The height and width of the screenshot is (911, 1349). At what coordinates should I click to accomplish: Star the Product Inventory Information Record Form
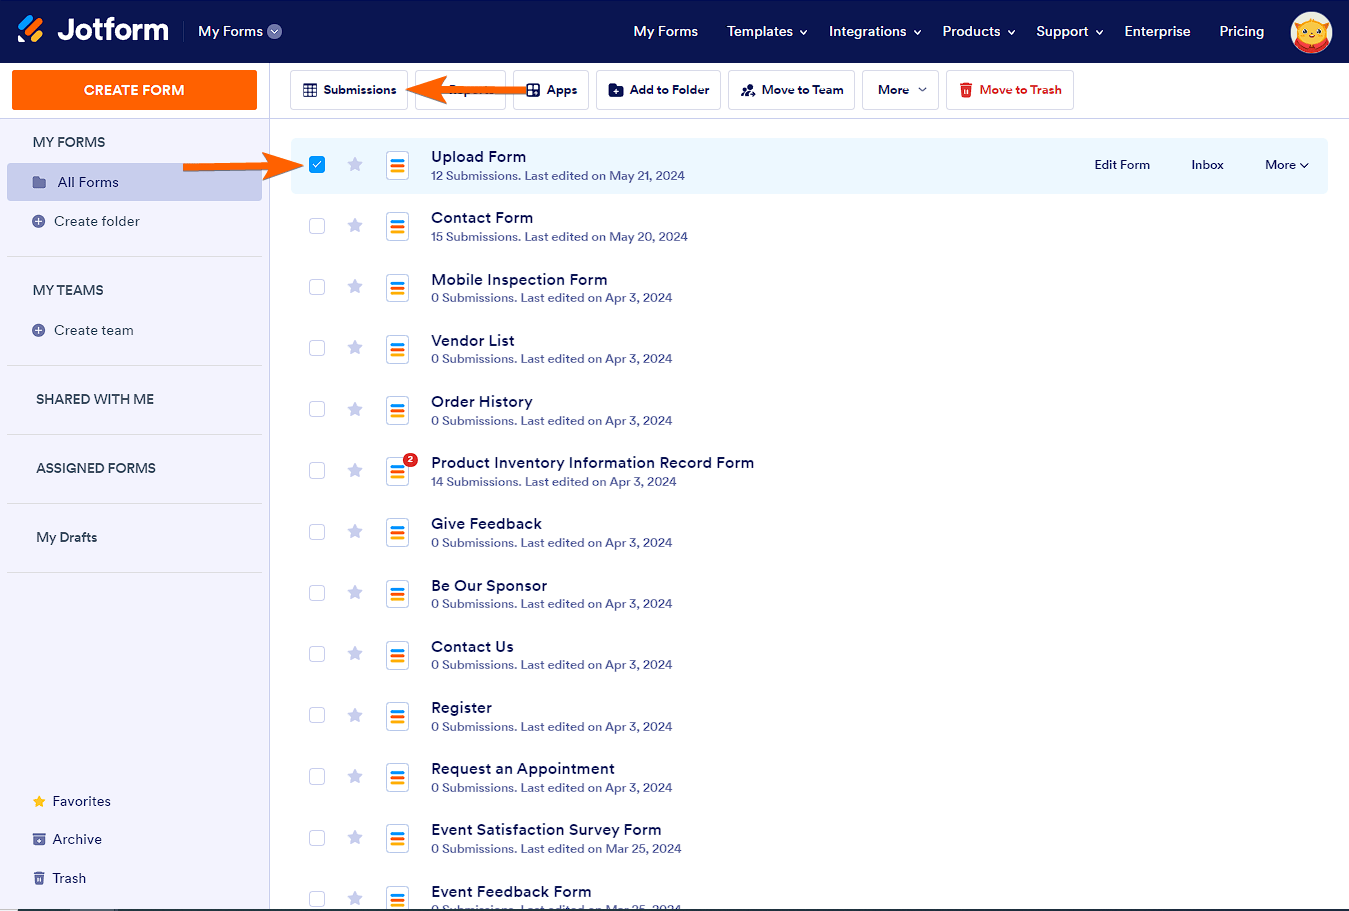[x=355, y=470]
